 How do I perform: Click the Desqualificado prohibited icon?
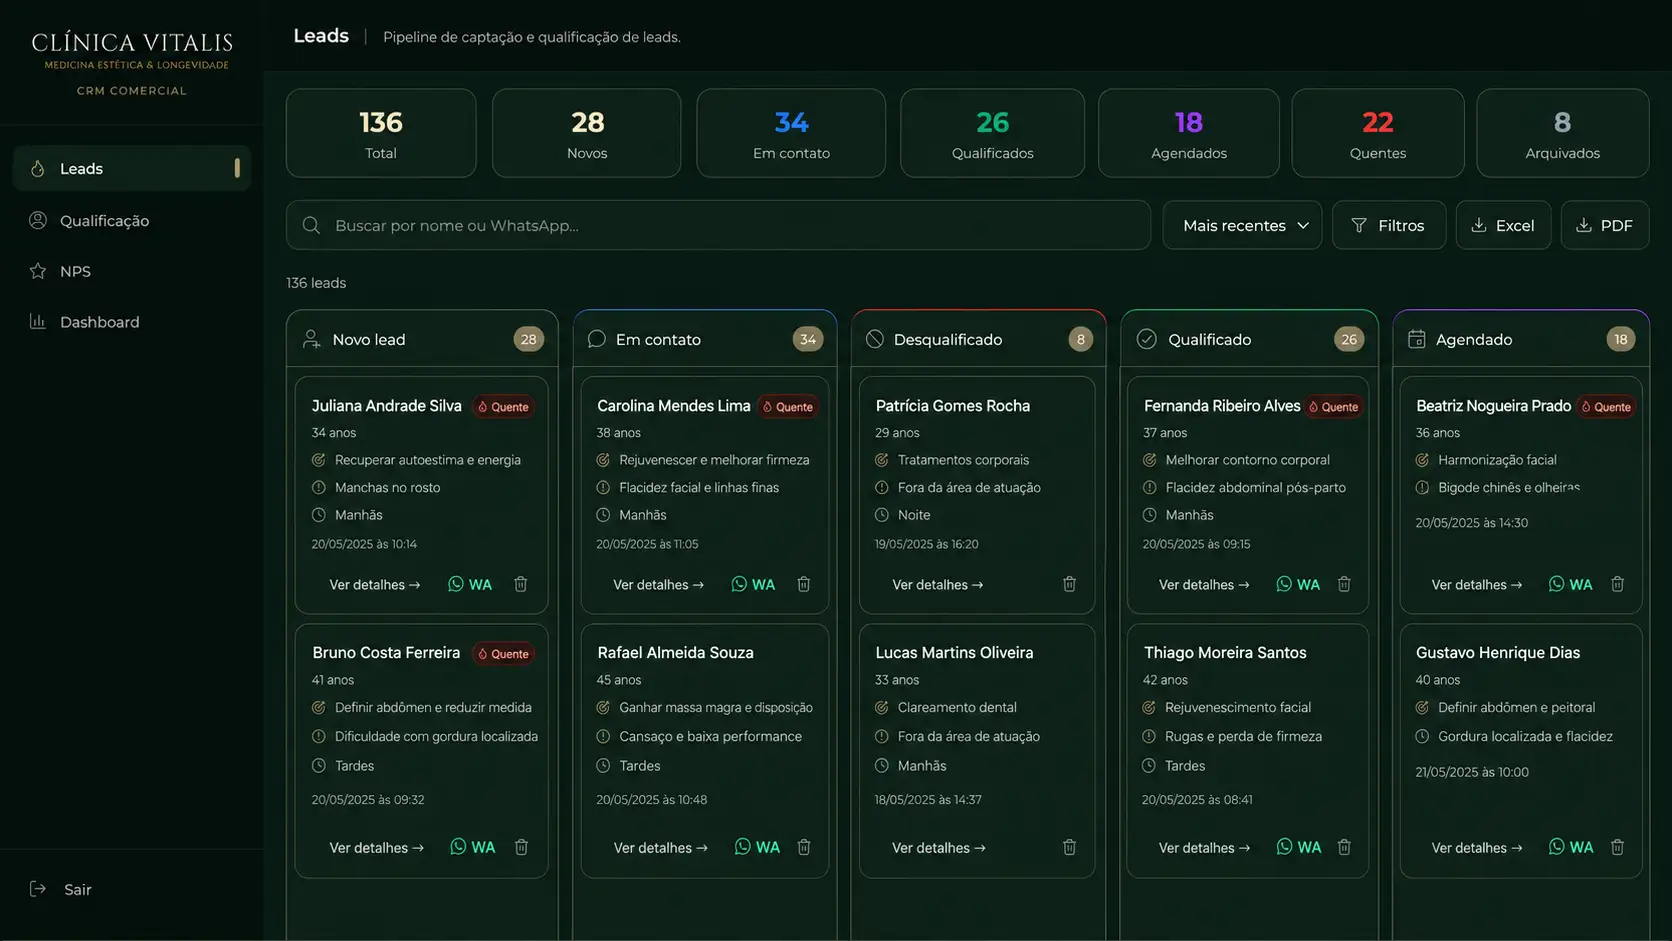[x=875, y=339]
